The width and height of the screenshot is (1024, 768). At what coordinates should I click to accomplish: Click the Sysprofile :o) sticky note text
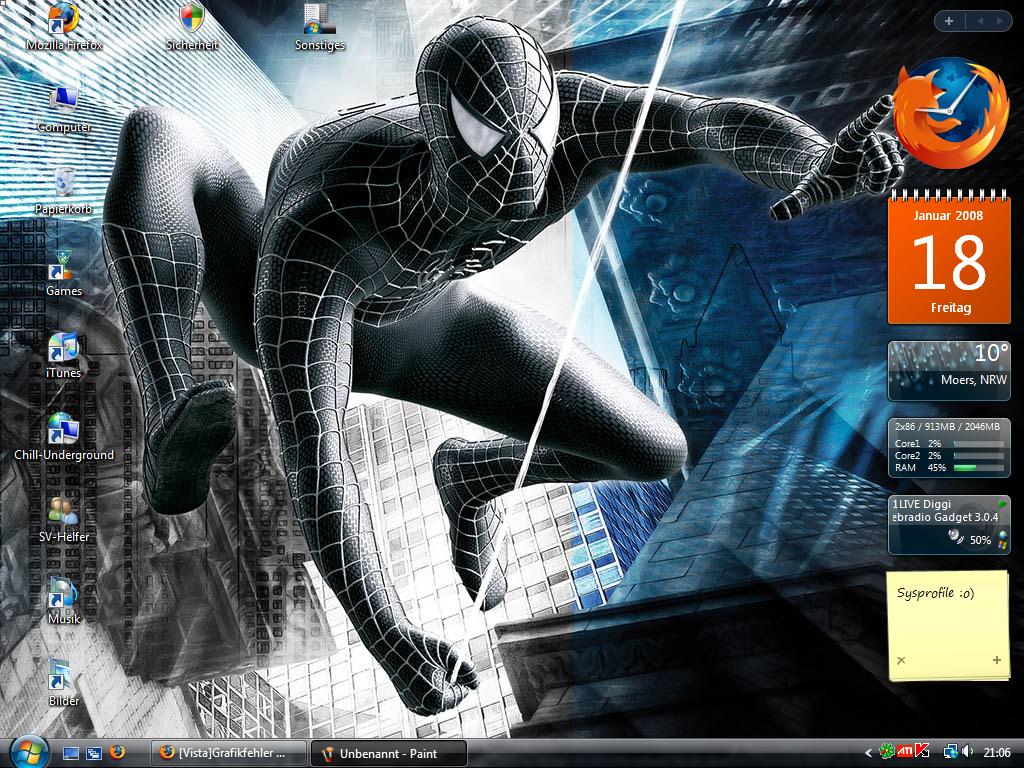(935, 593)
